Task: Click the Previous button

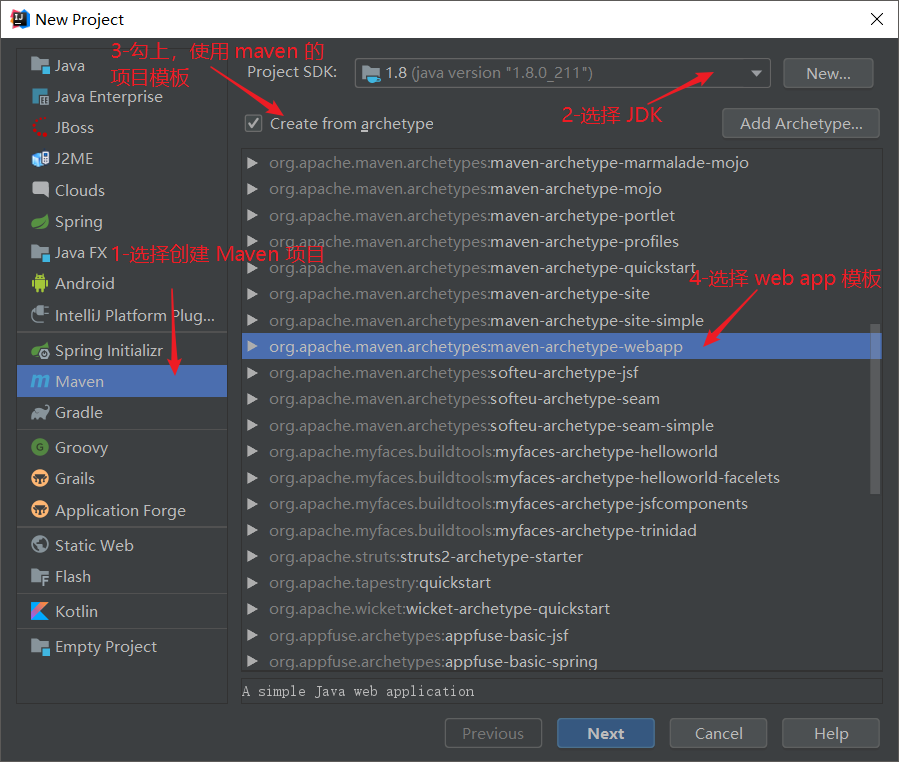Action: click(493, 733)
